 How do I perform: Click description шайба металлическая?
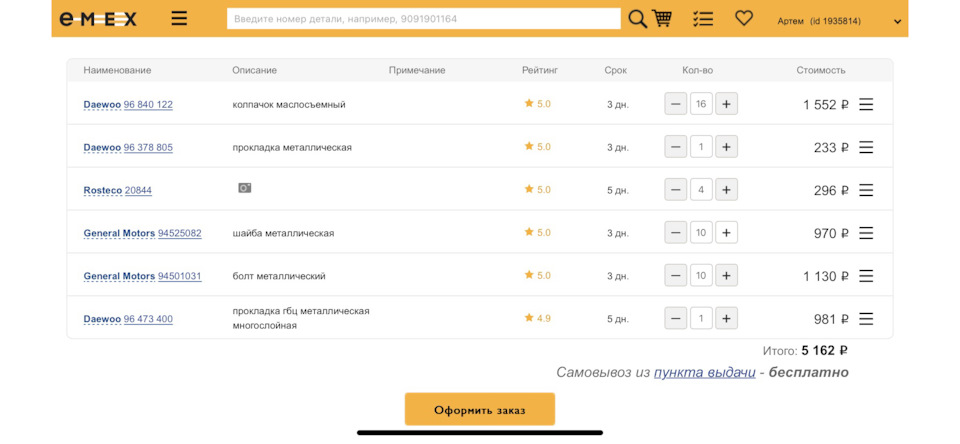[x=283, y=233]
